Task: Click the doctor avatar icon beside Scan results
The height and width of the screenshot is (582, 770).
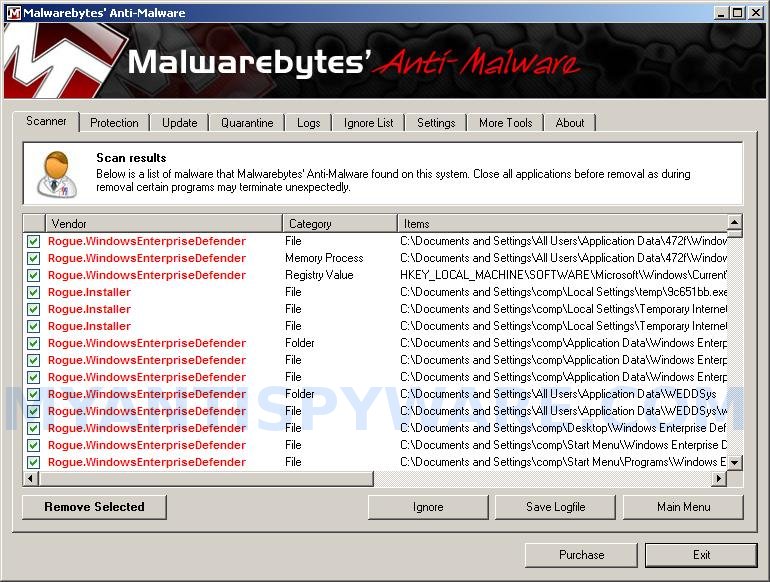Action: [x=57, y=174]
